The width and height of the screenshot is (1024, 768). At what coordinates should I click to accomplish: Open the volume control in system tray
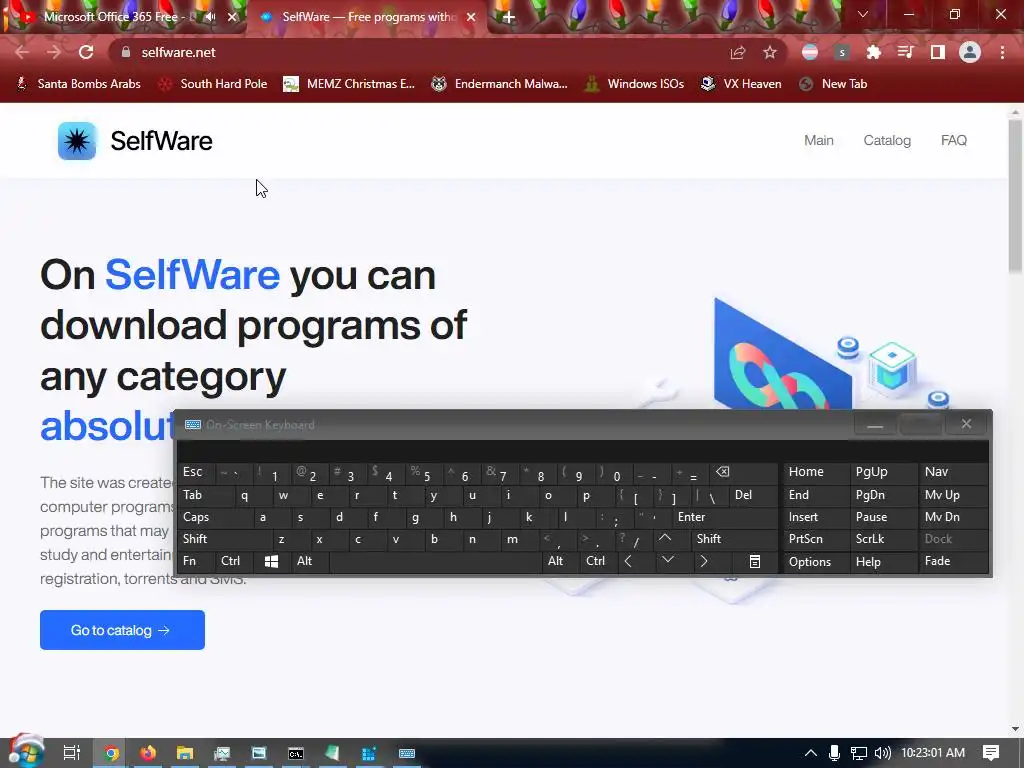coord(882,753)
